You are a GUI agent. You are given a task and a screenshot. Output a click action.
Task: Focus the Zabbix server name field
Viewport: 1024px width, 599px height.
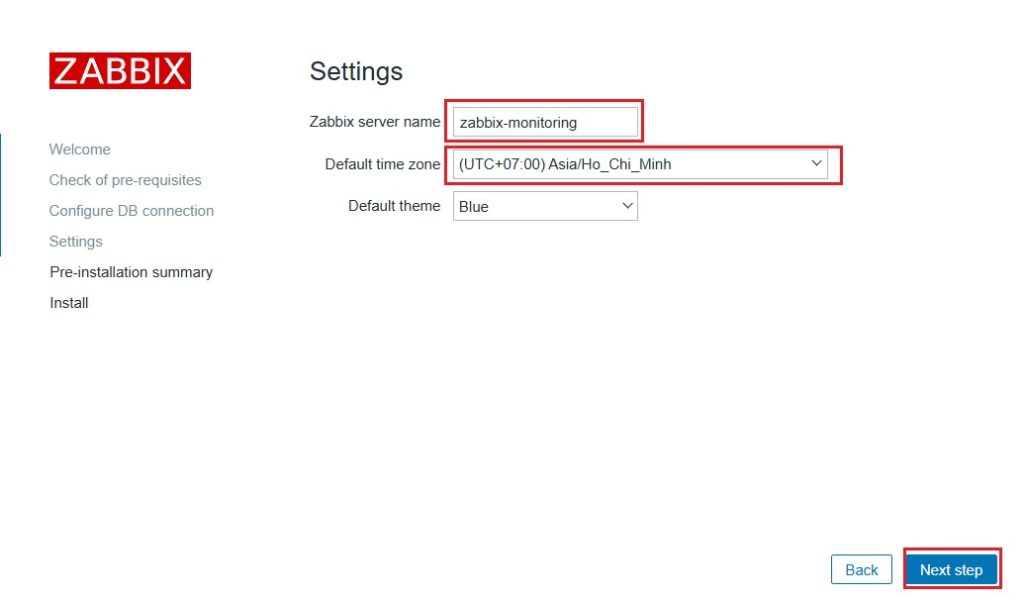[x=545, y=122]
